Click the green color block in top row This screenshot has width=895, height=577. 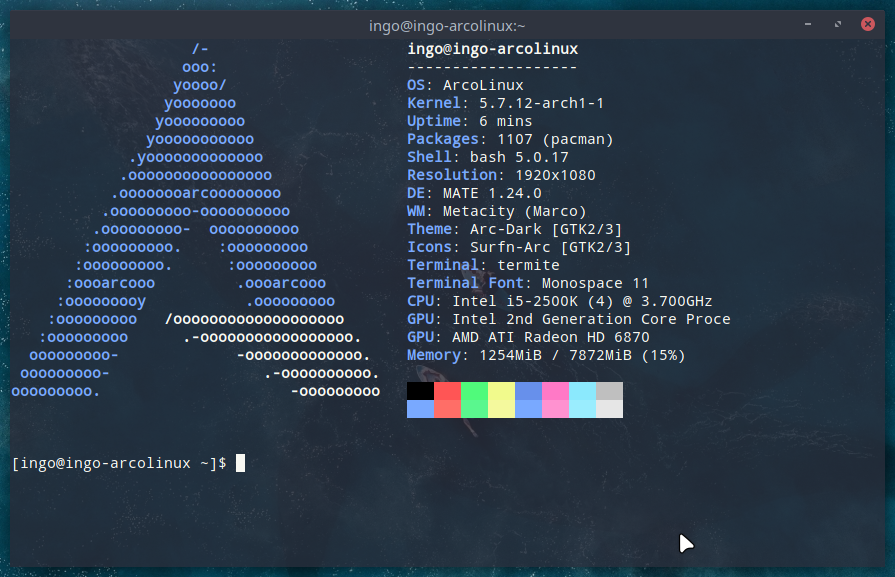[x=474, y=391]
